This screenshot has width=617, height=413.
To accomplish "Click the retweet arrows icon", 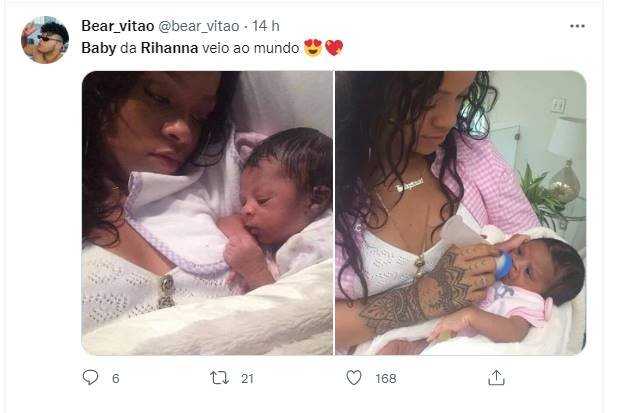I will tap(219, 378).
